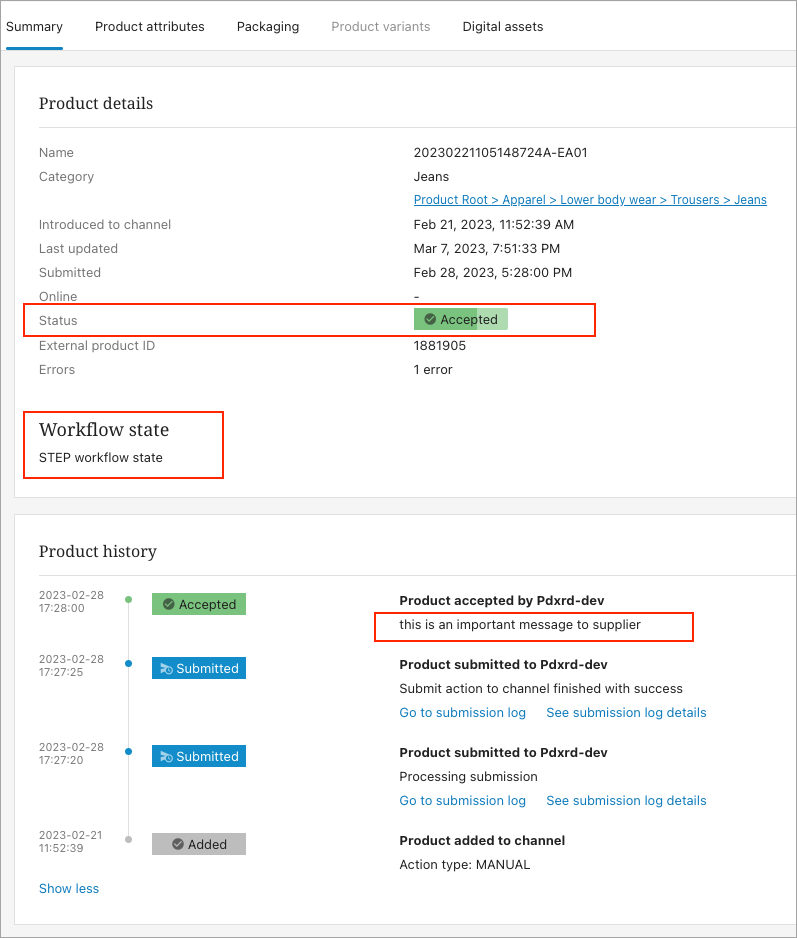This screenshot has height=938, width=797.
Task: See submission log details for Processing submission
Action: [x=626, y=800]
